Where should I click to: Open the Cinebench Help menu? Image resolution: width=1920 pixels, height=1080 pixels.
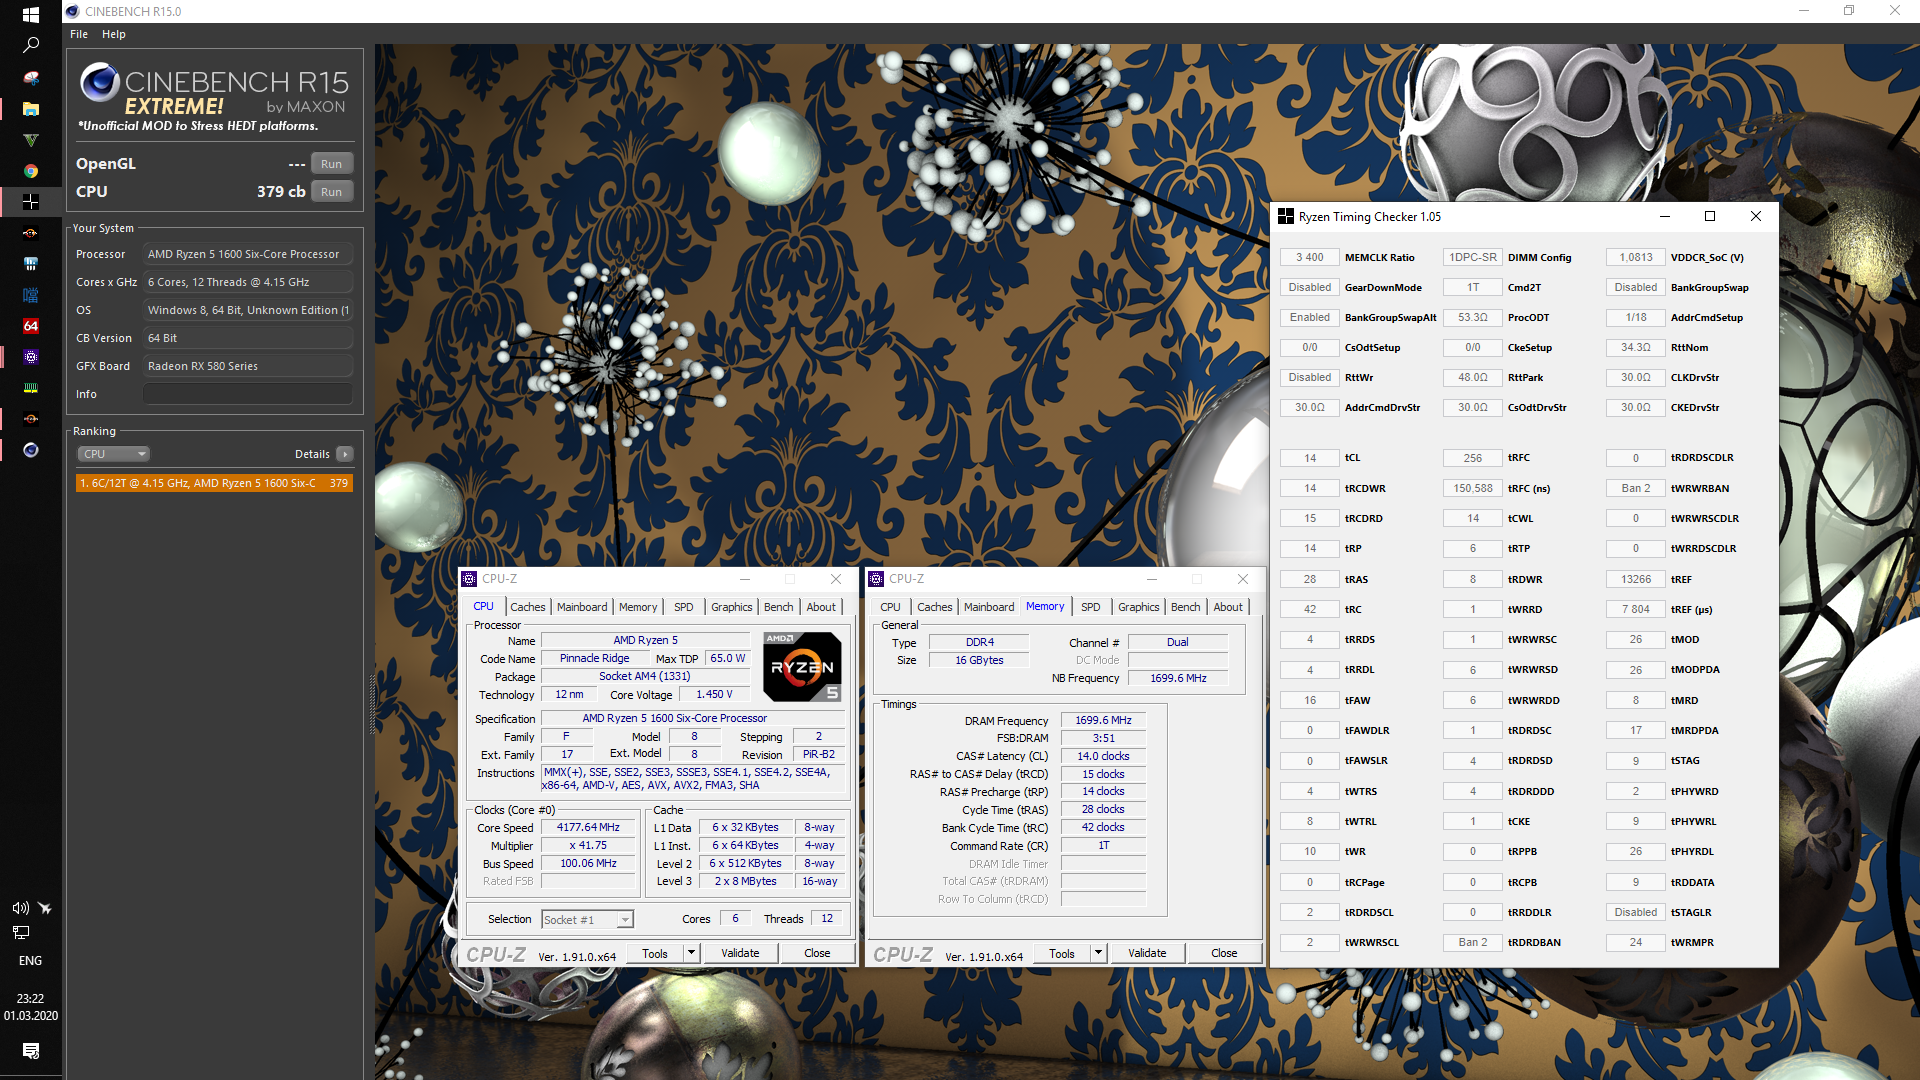pos(114,34)
